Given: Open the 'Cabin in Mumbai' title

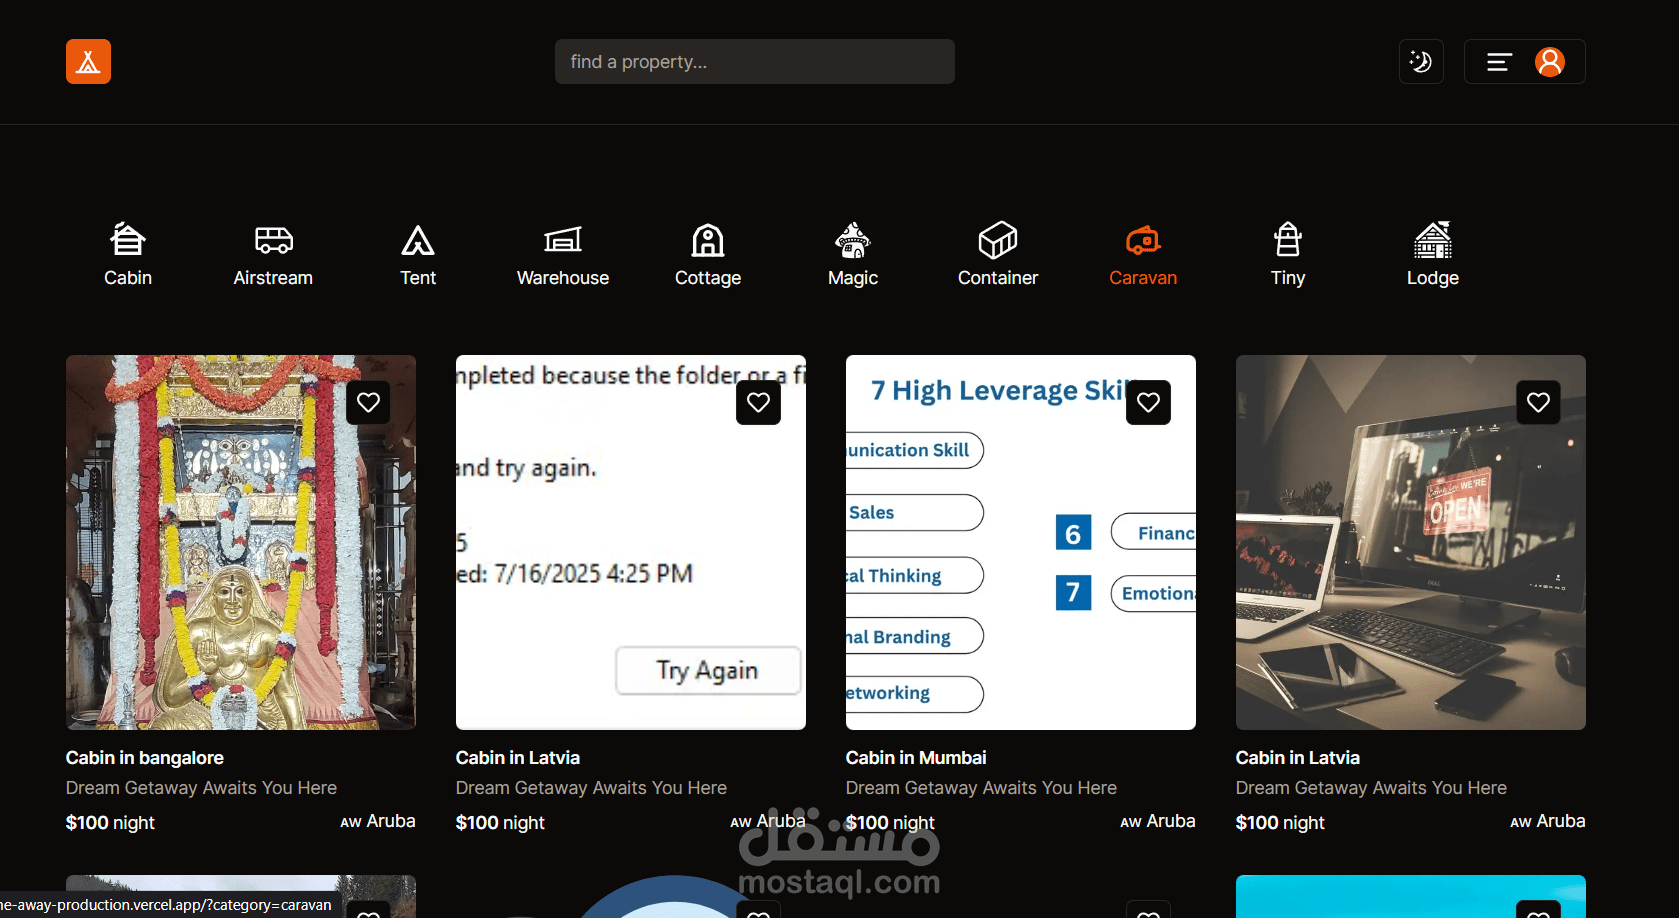Looking at the screenshot, I should click(916, 758).
